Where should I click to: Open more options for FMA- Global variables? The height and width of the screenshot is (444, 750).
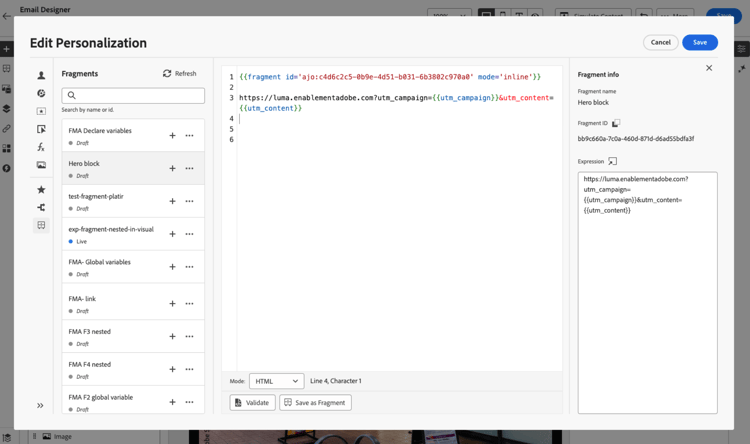[x=189, y=267]
